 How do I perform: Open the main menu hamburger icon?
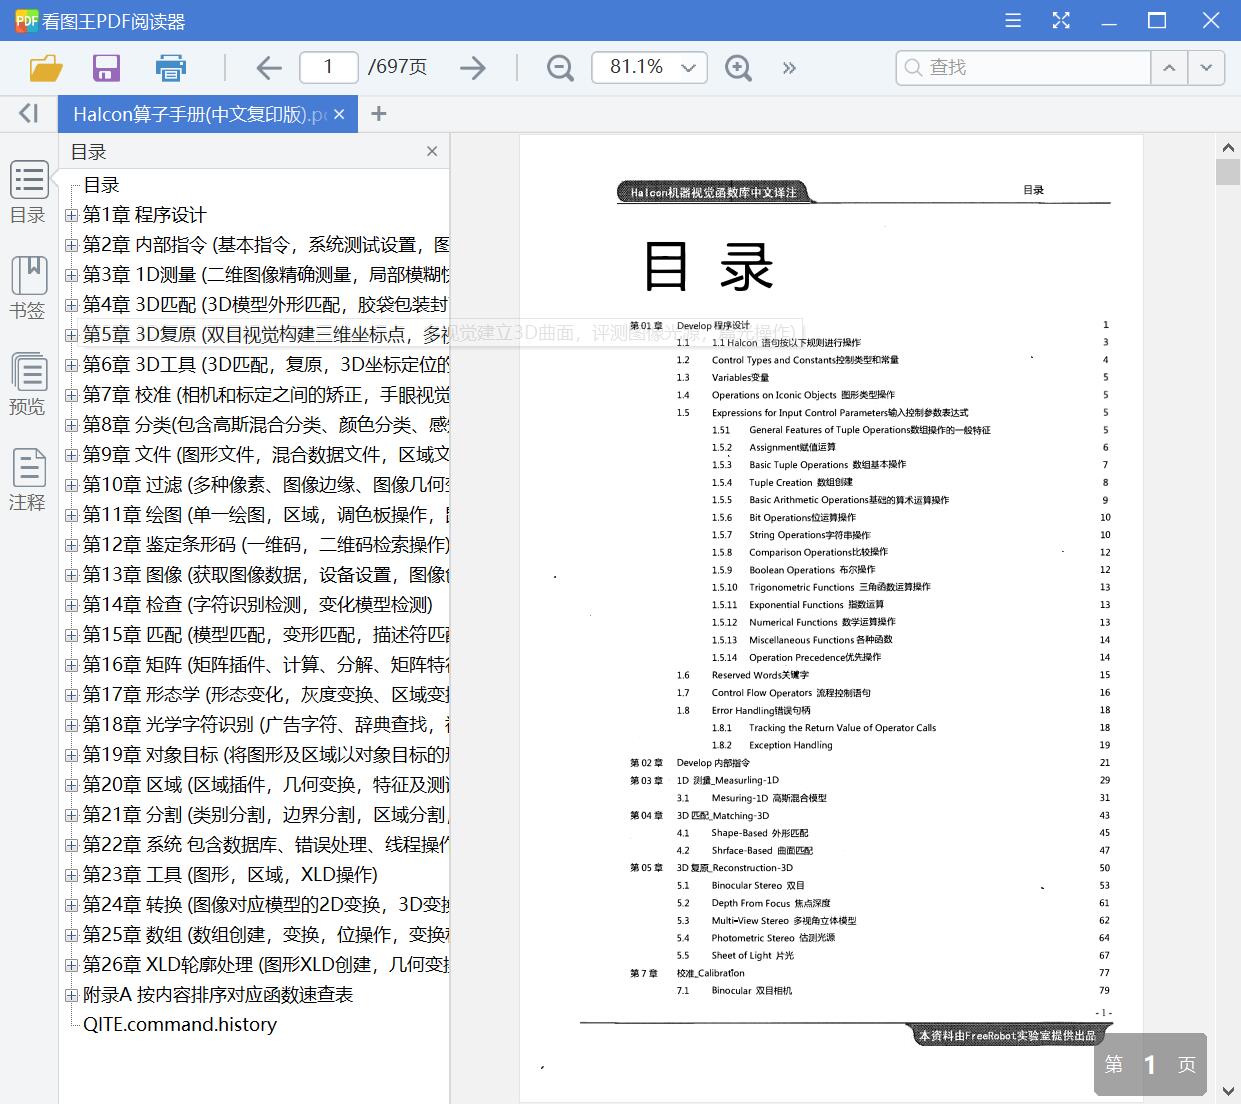pos(1013,21)
